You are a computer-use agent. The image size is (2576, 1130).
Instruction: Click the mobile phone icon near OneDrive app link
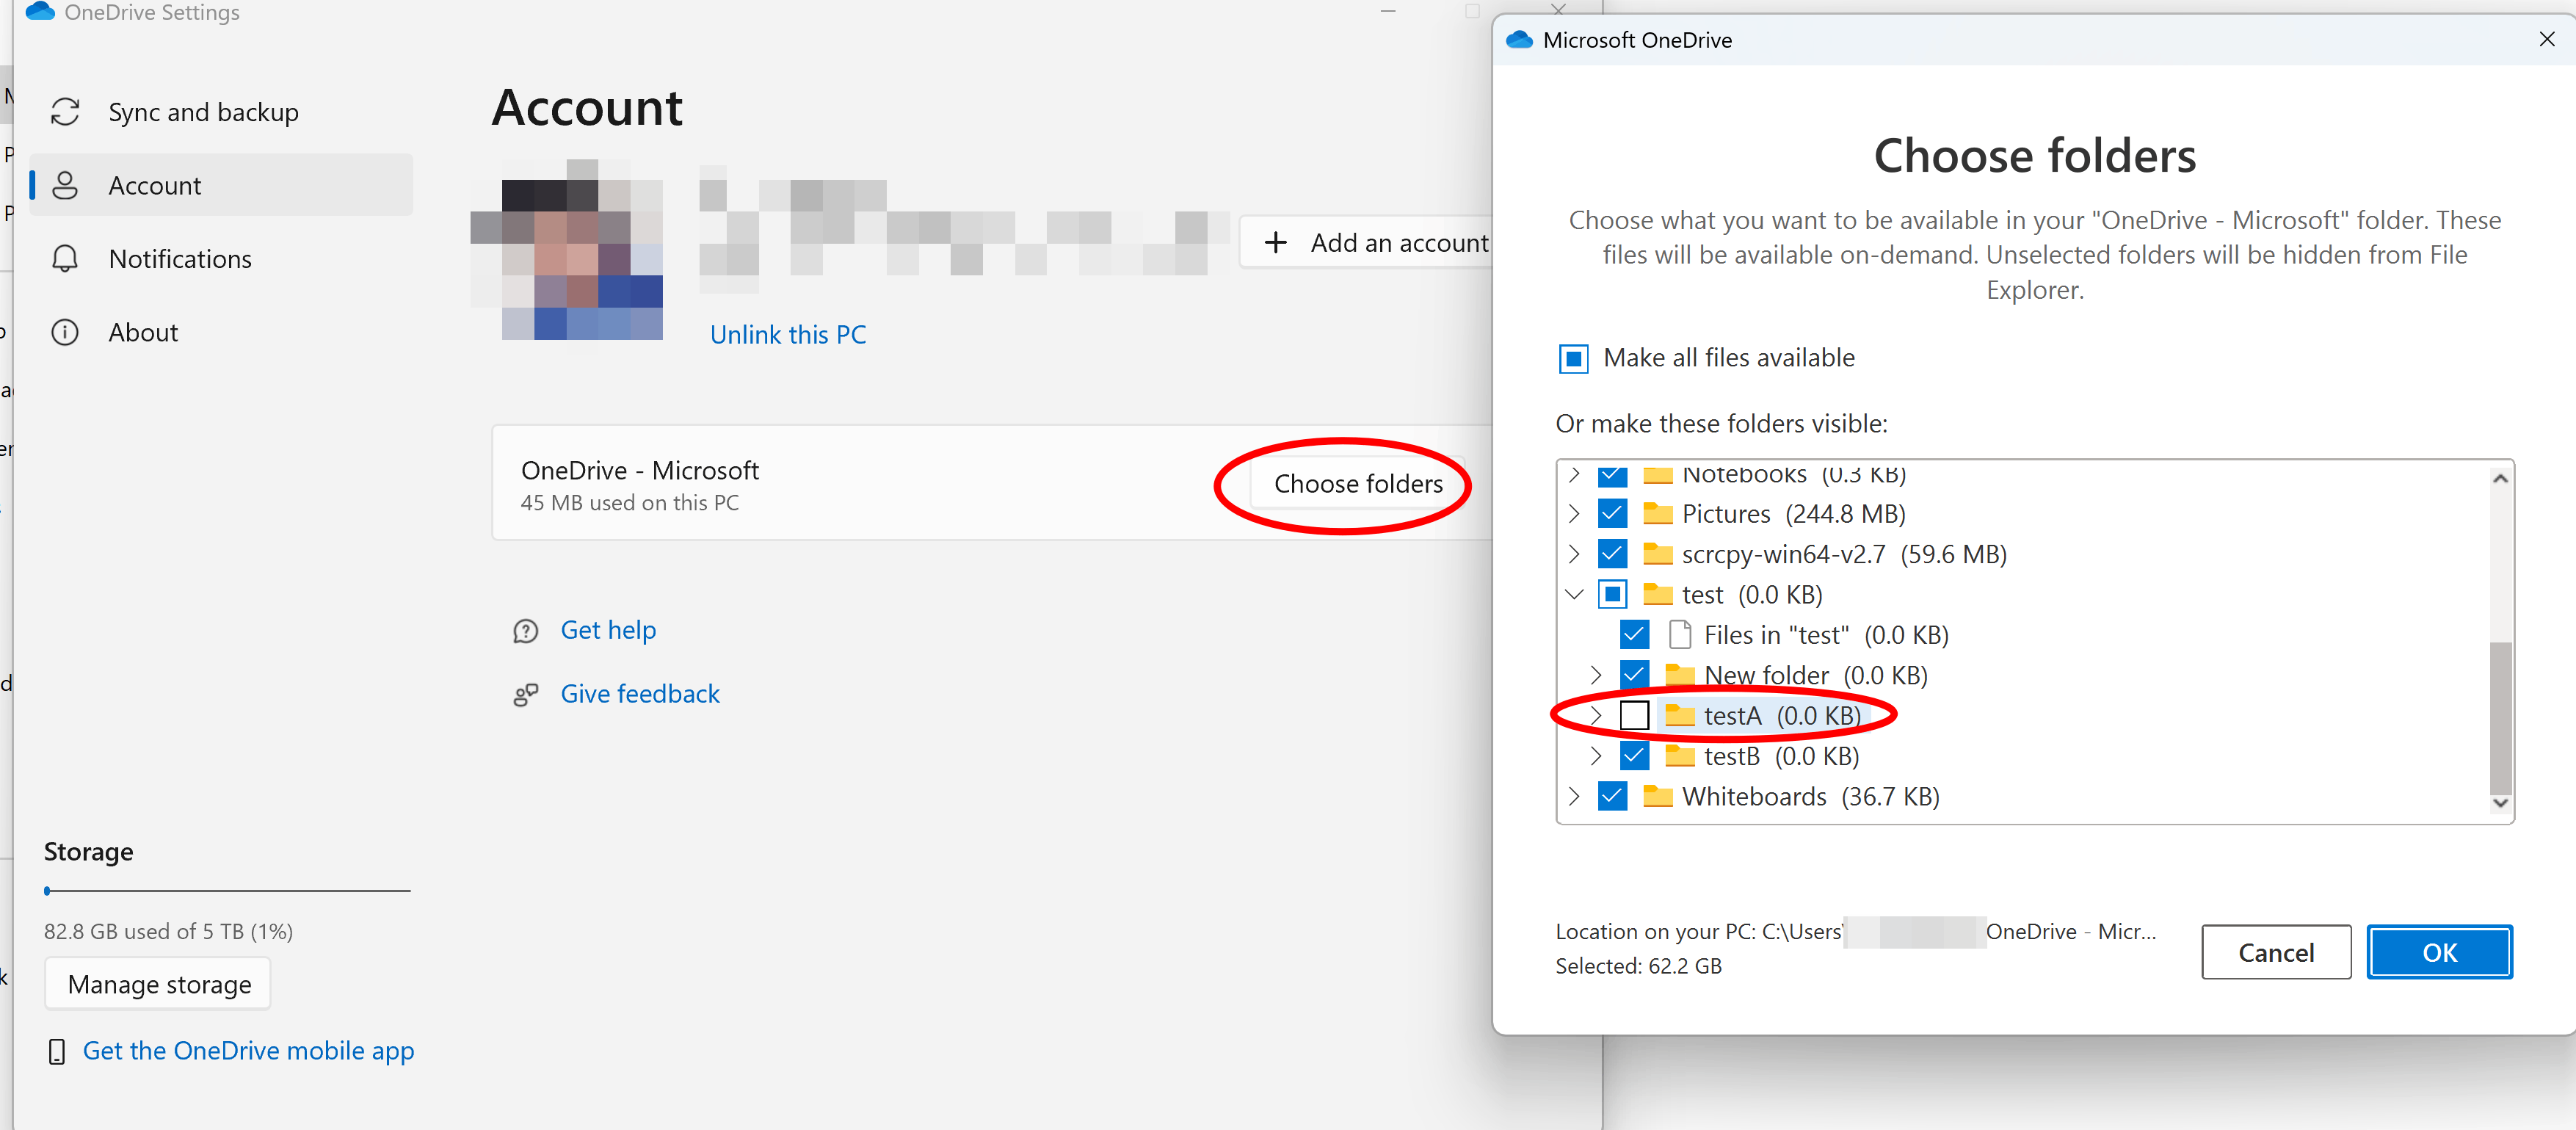tap(57, 1050)
